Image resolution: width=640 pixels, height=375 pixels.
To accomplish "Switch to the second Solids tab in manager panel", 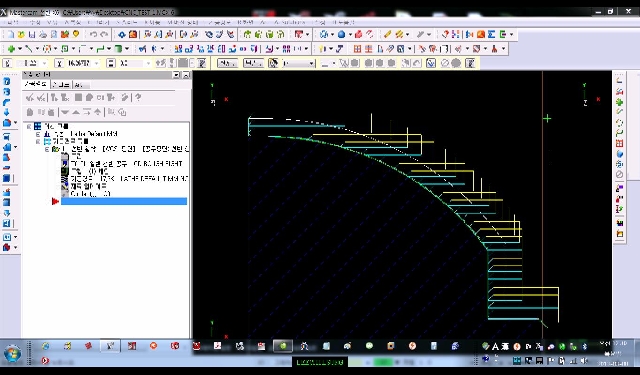I will [x=61, y=84].
